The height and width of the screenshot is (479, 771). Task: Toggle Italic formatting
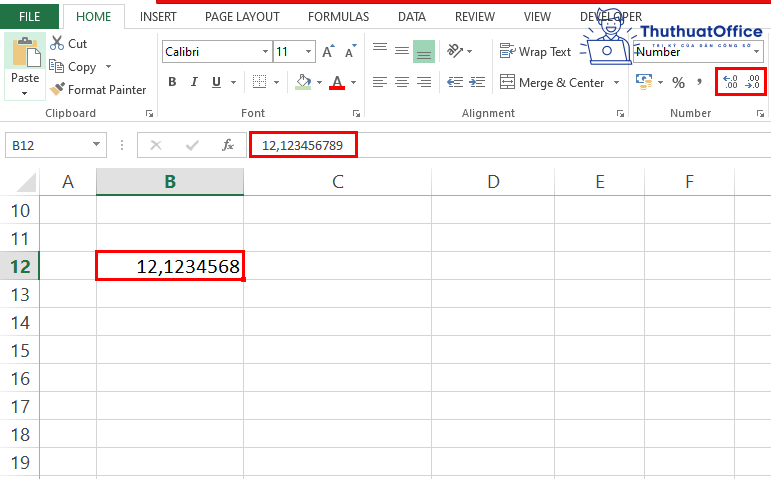[194, 82]
